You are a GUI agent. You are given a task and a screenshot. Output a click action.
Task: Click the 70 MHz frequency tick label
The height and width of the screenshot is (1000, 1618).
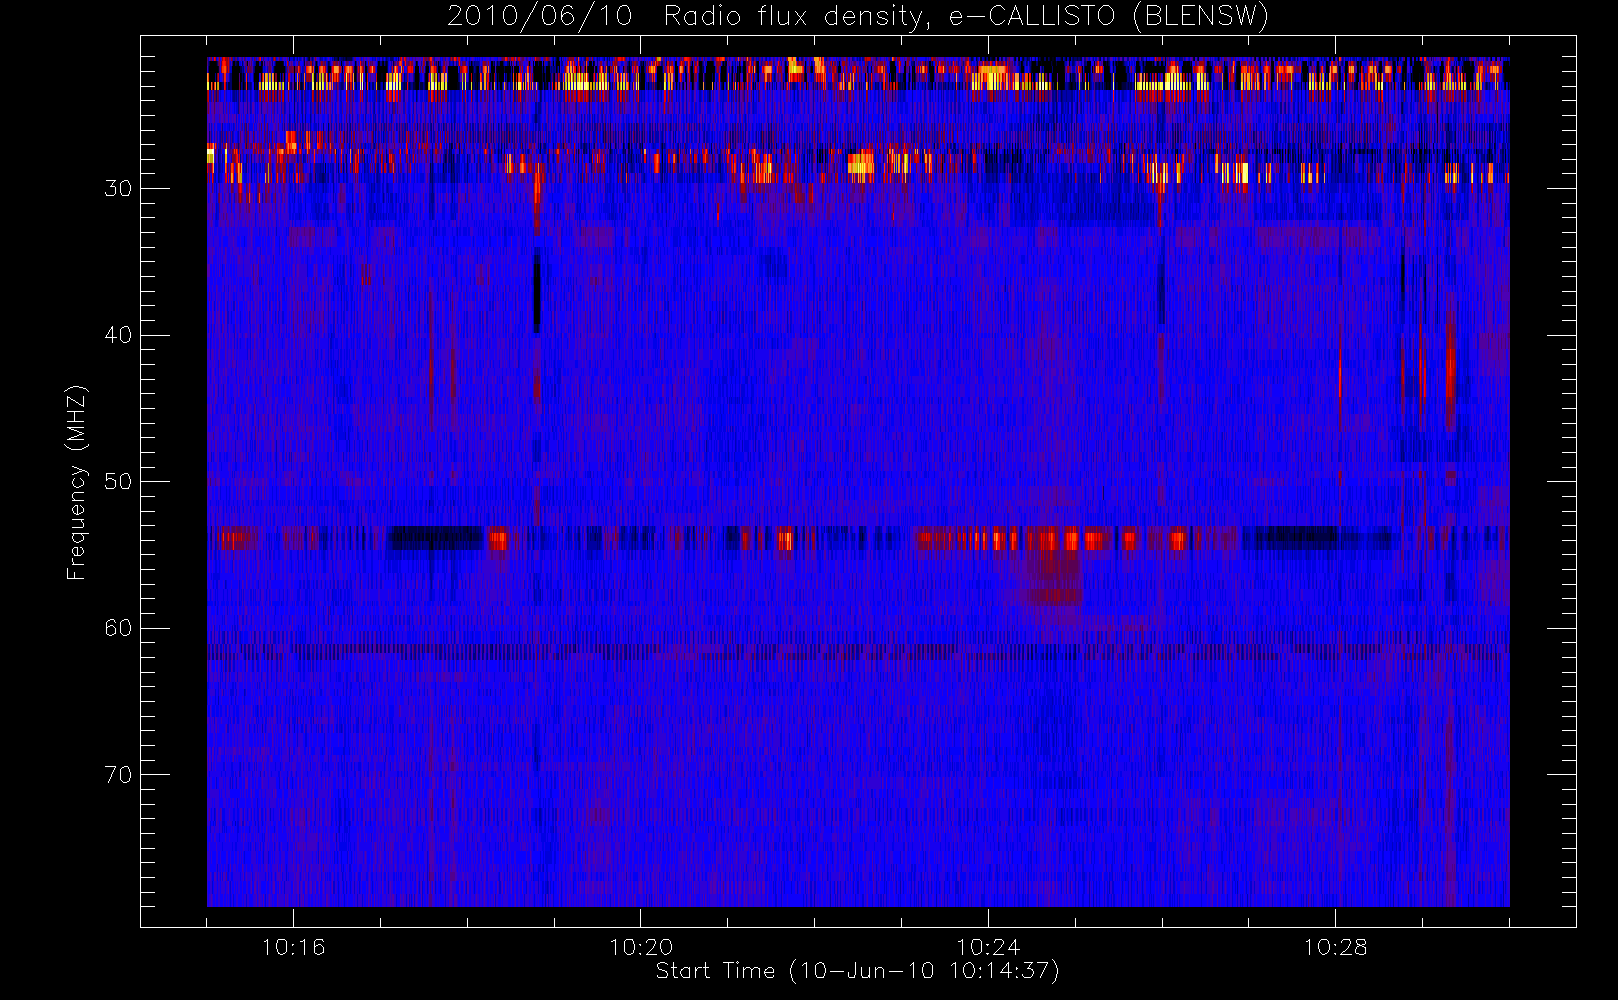point(118,775)
